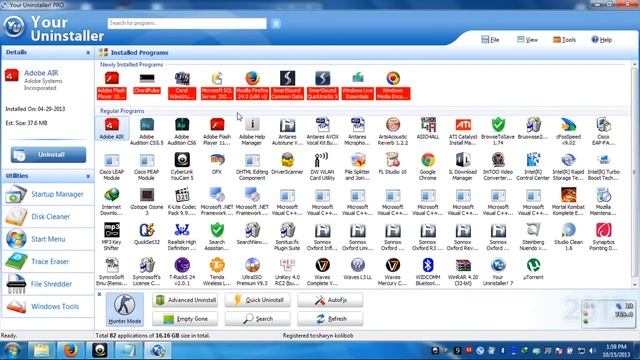Select the DriverScanner program icon
The image size is (640, 360).
tap(287, 164)
